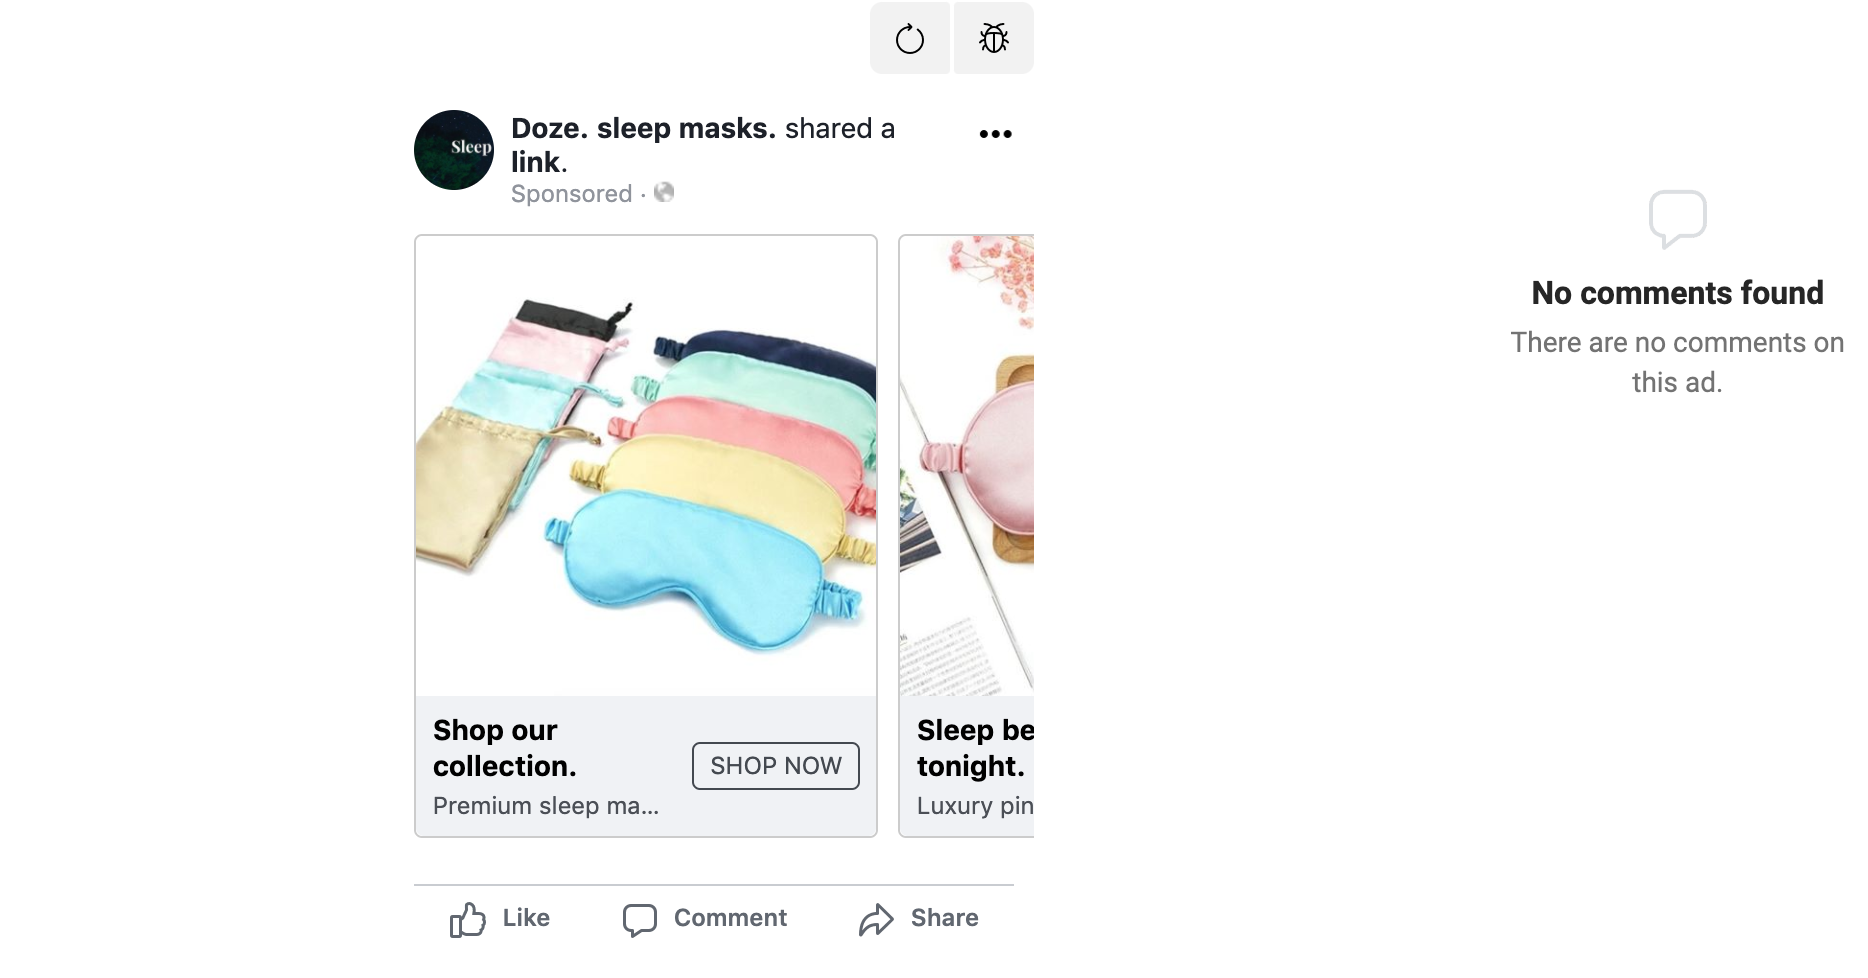Click the Share arrow icon
This screenshot has width=1868, height=978.
[x=876, y=918]
